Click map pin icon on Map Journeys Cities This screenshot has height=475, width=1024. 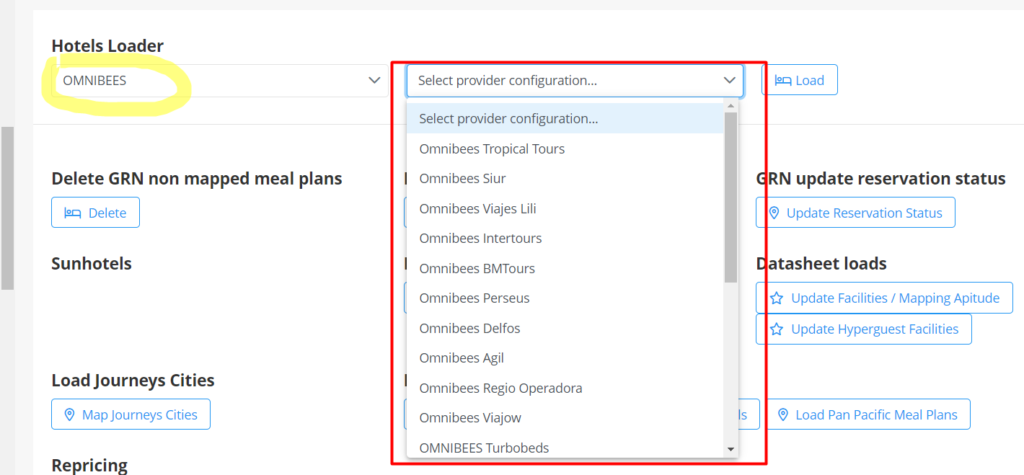point(69,415)
